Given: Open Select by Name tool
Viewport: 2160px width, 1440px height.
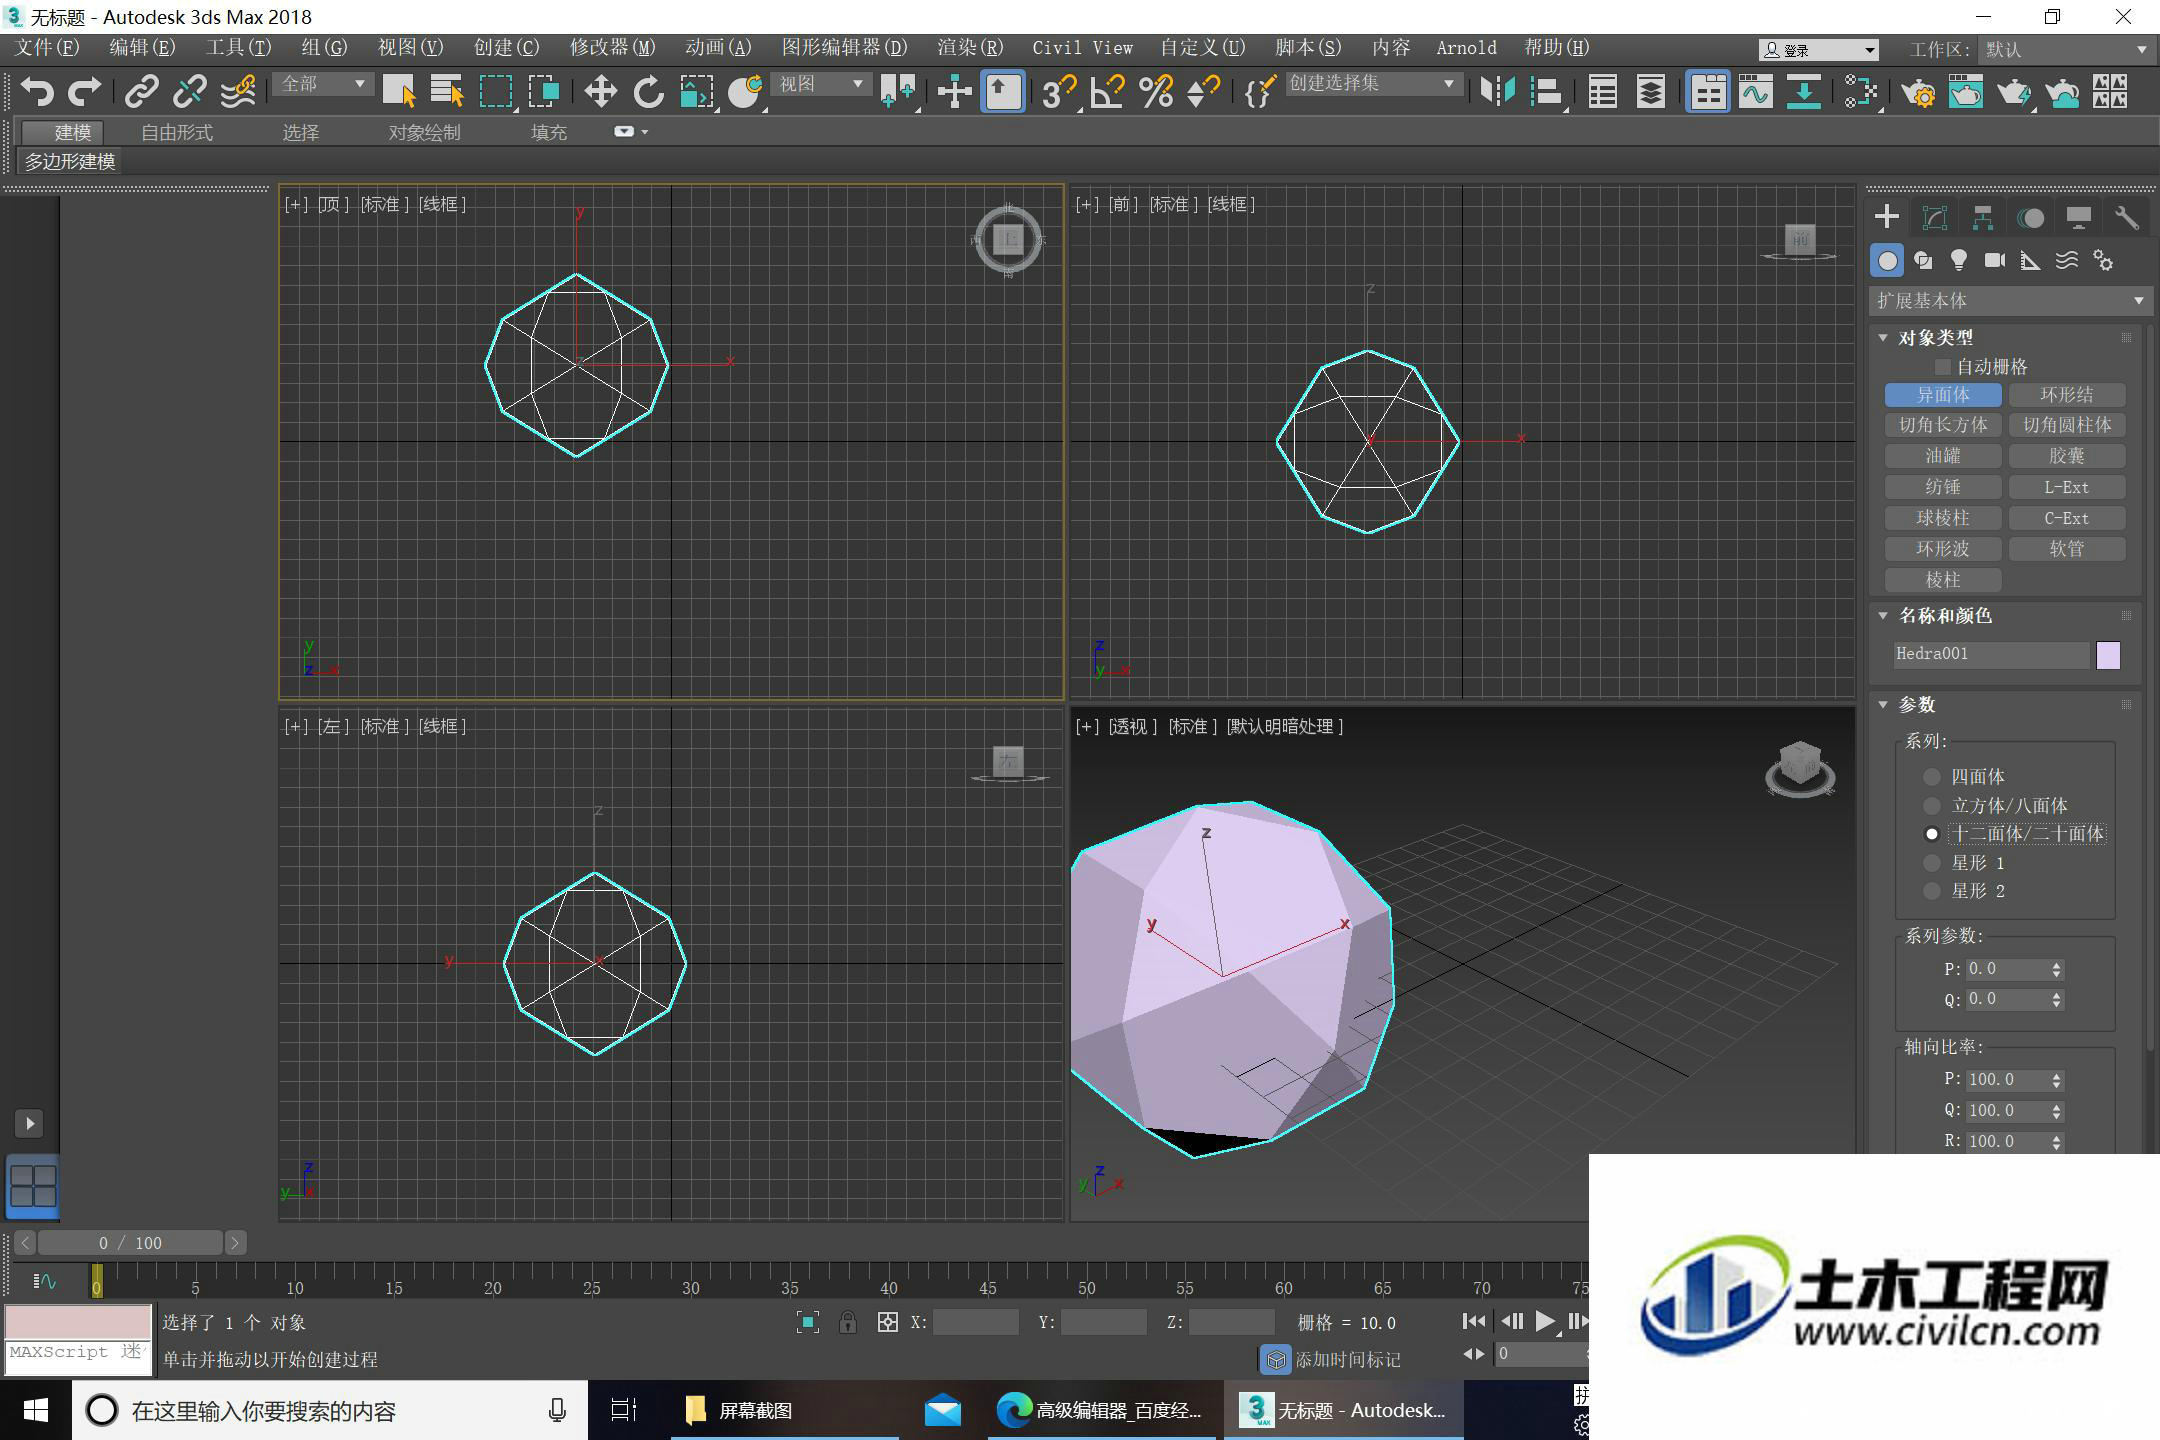Looking at the screenshot, I should click(447, 92).
